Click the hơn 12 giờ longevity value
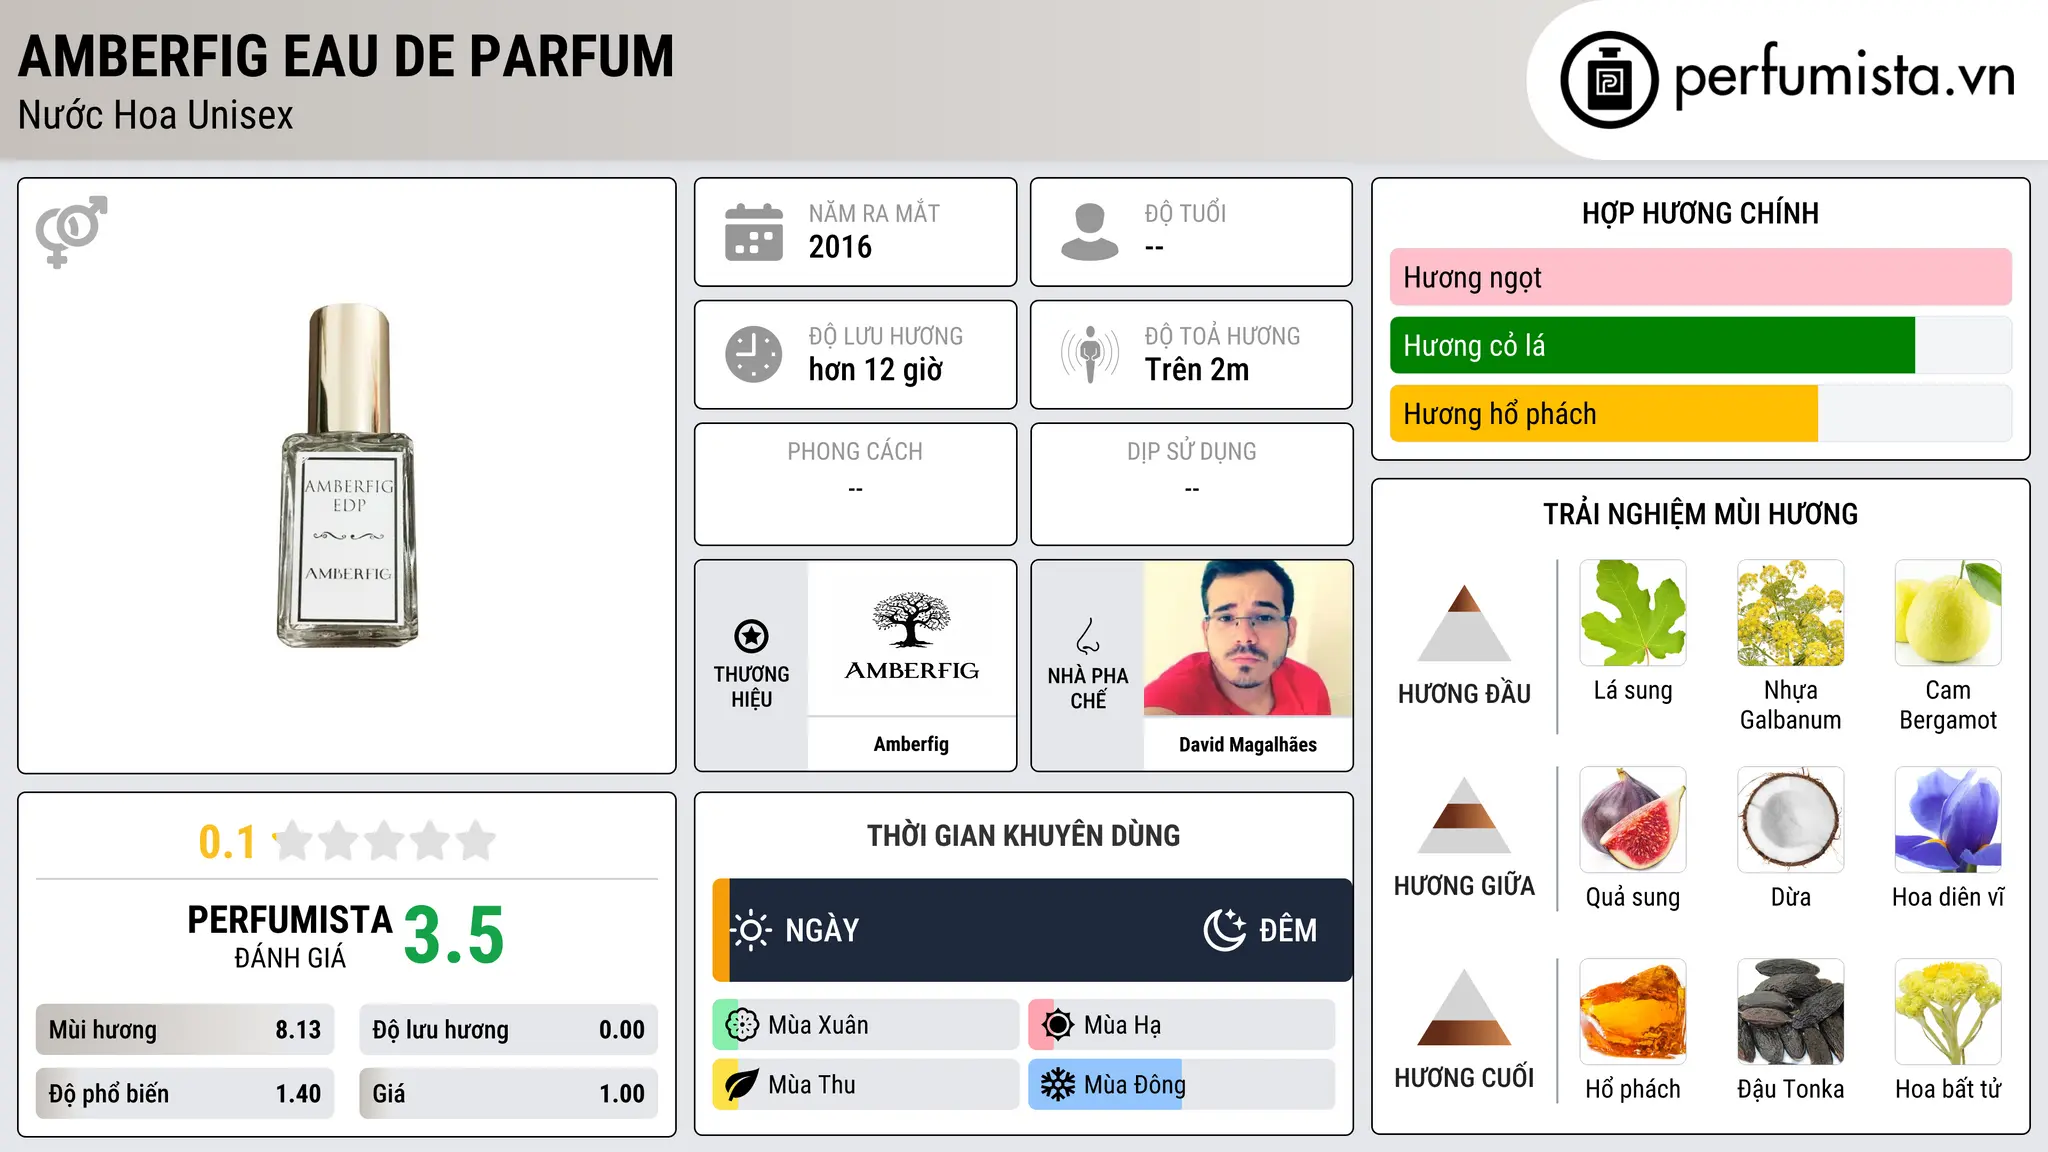Viewport: 2048px width, 1152px height. [875, 370]
